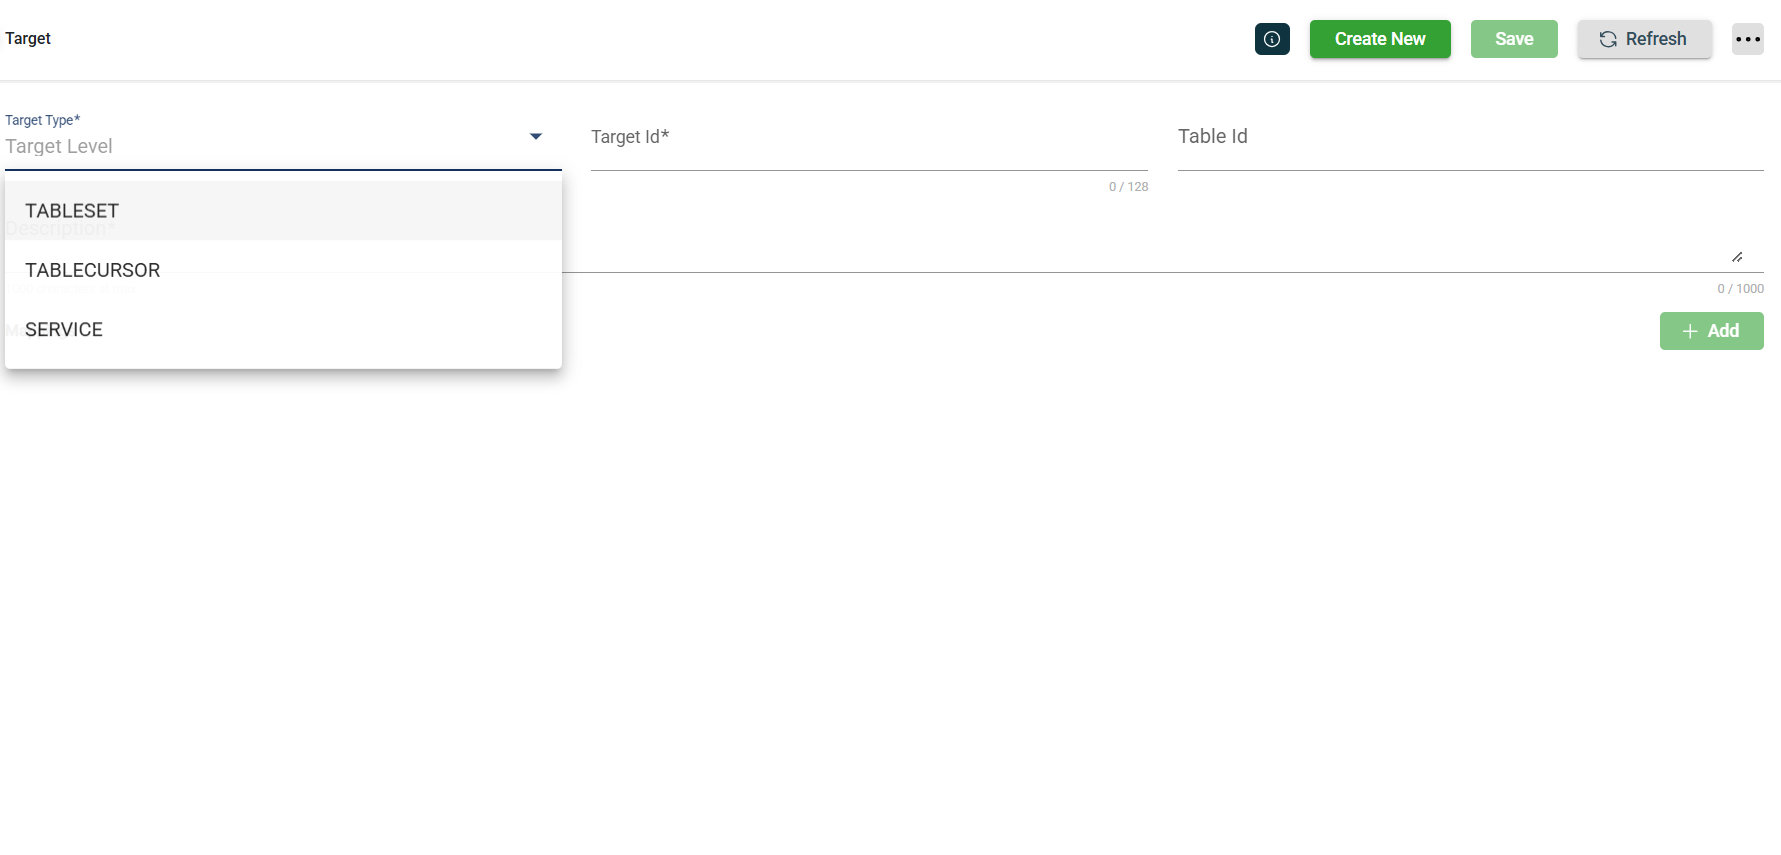
Task: Click the Target page heading
Action: pyautogui.click(x=28, y=39)
